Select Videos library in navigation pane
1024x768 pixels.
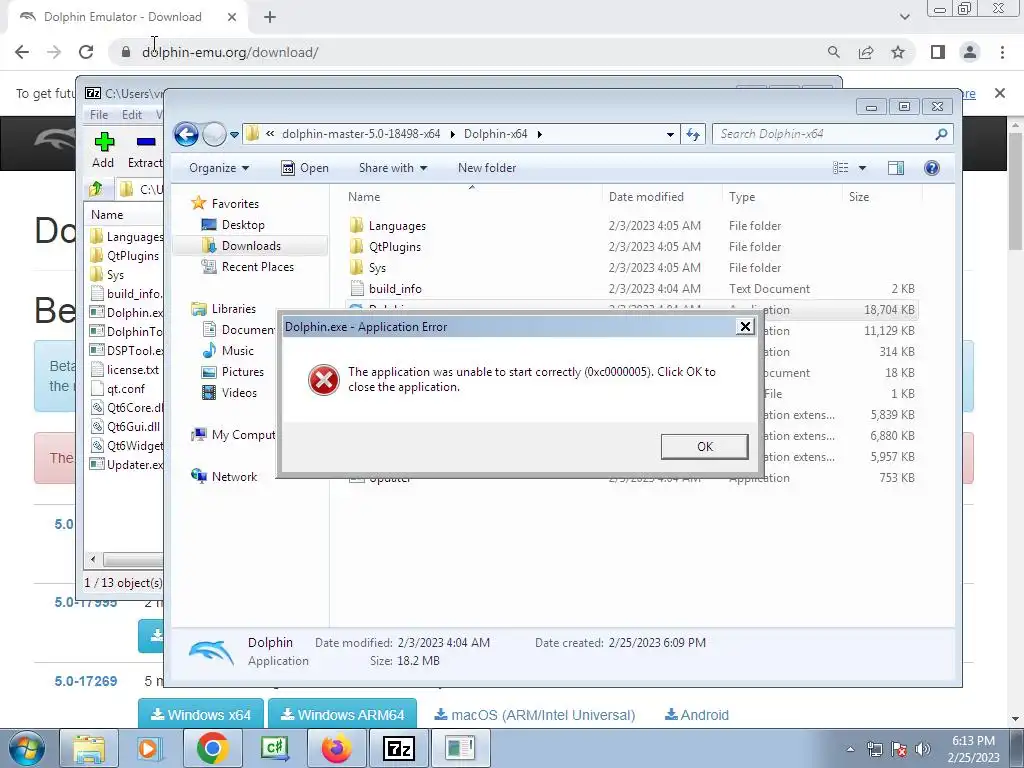(239, 392)
